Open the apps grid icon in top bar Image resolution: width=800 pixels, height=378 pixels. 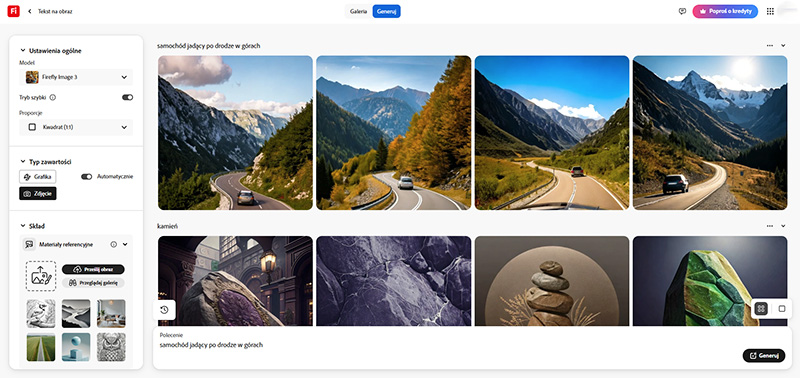tap(770, 11)
